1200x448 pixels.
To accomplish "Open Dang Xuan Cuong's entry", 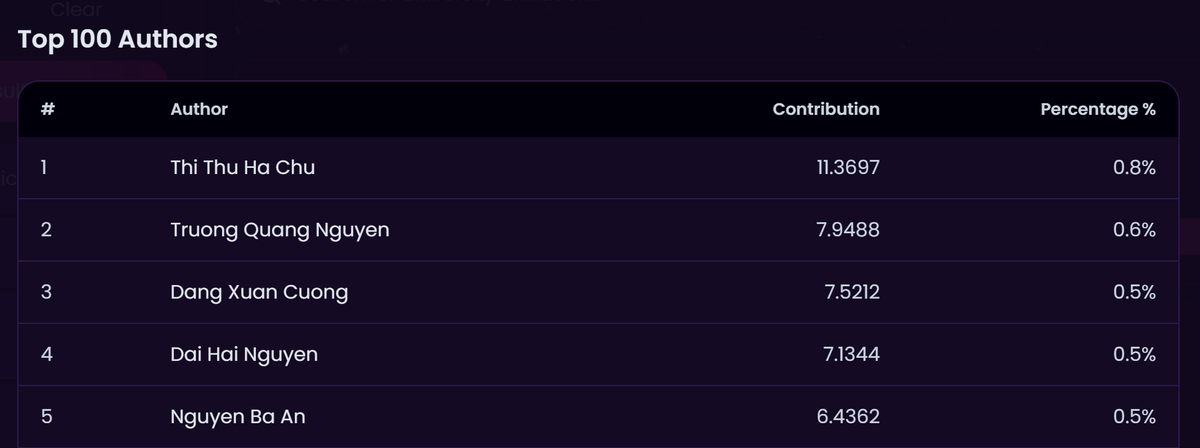I will click(259, 292).
